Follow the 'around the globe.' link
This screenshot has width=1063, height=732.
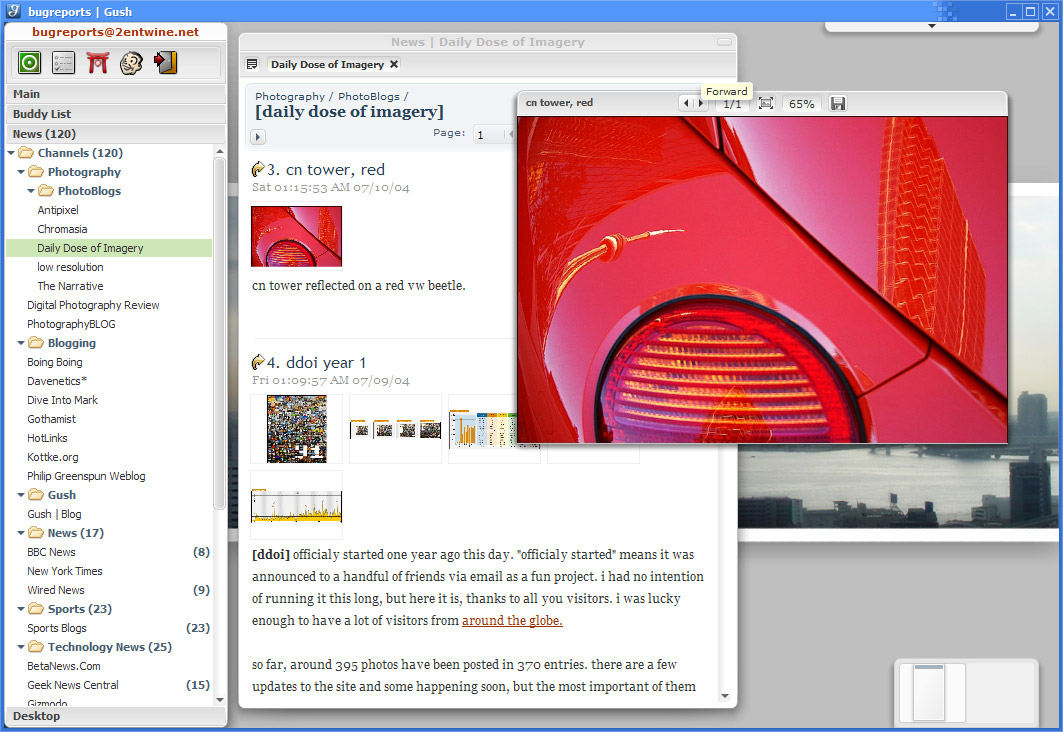(x=512, y=620)
